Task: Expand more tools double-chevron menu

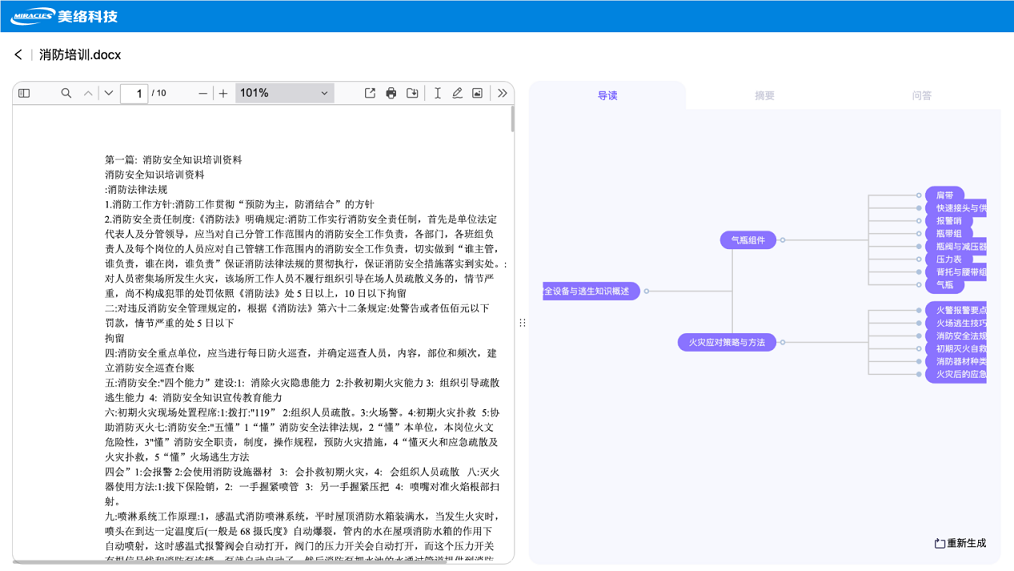Action: [502, 93]
